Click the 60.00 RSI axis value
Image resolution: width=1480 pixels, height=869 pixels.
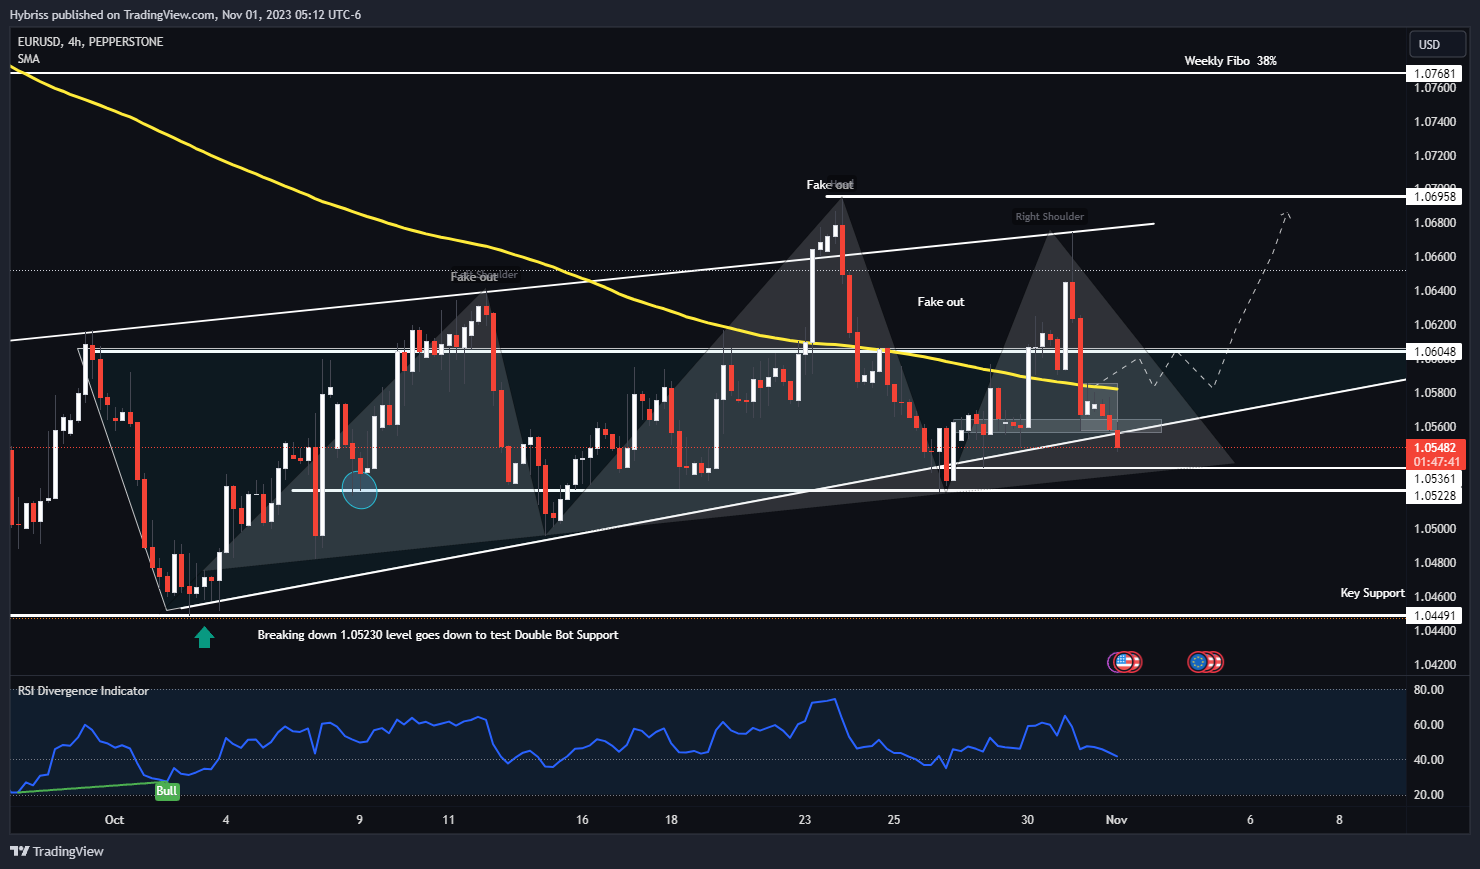[x=1428, y=725]
